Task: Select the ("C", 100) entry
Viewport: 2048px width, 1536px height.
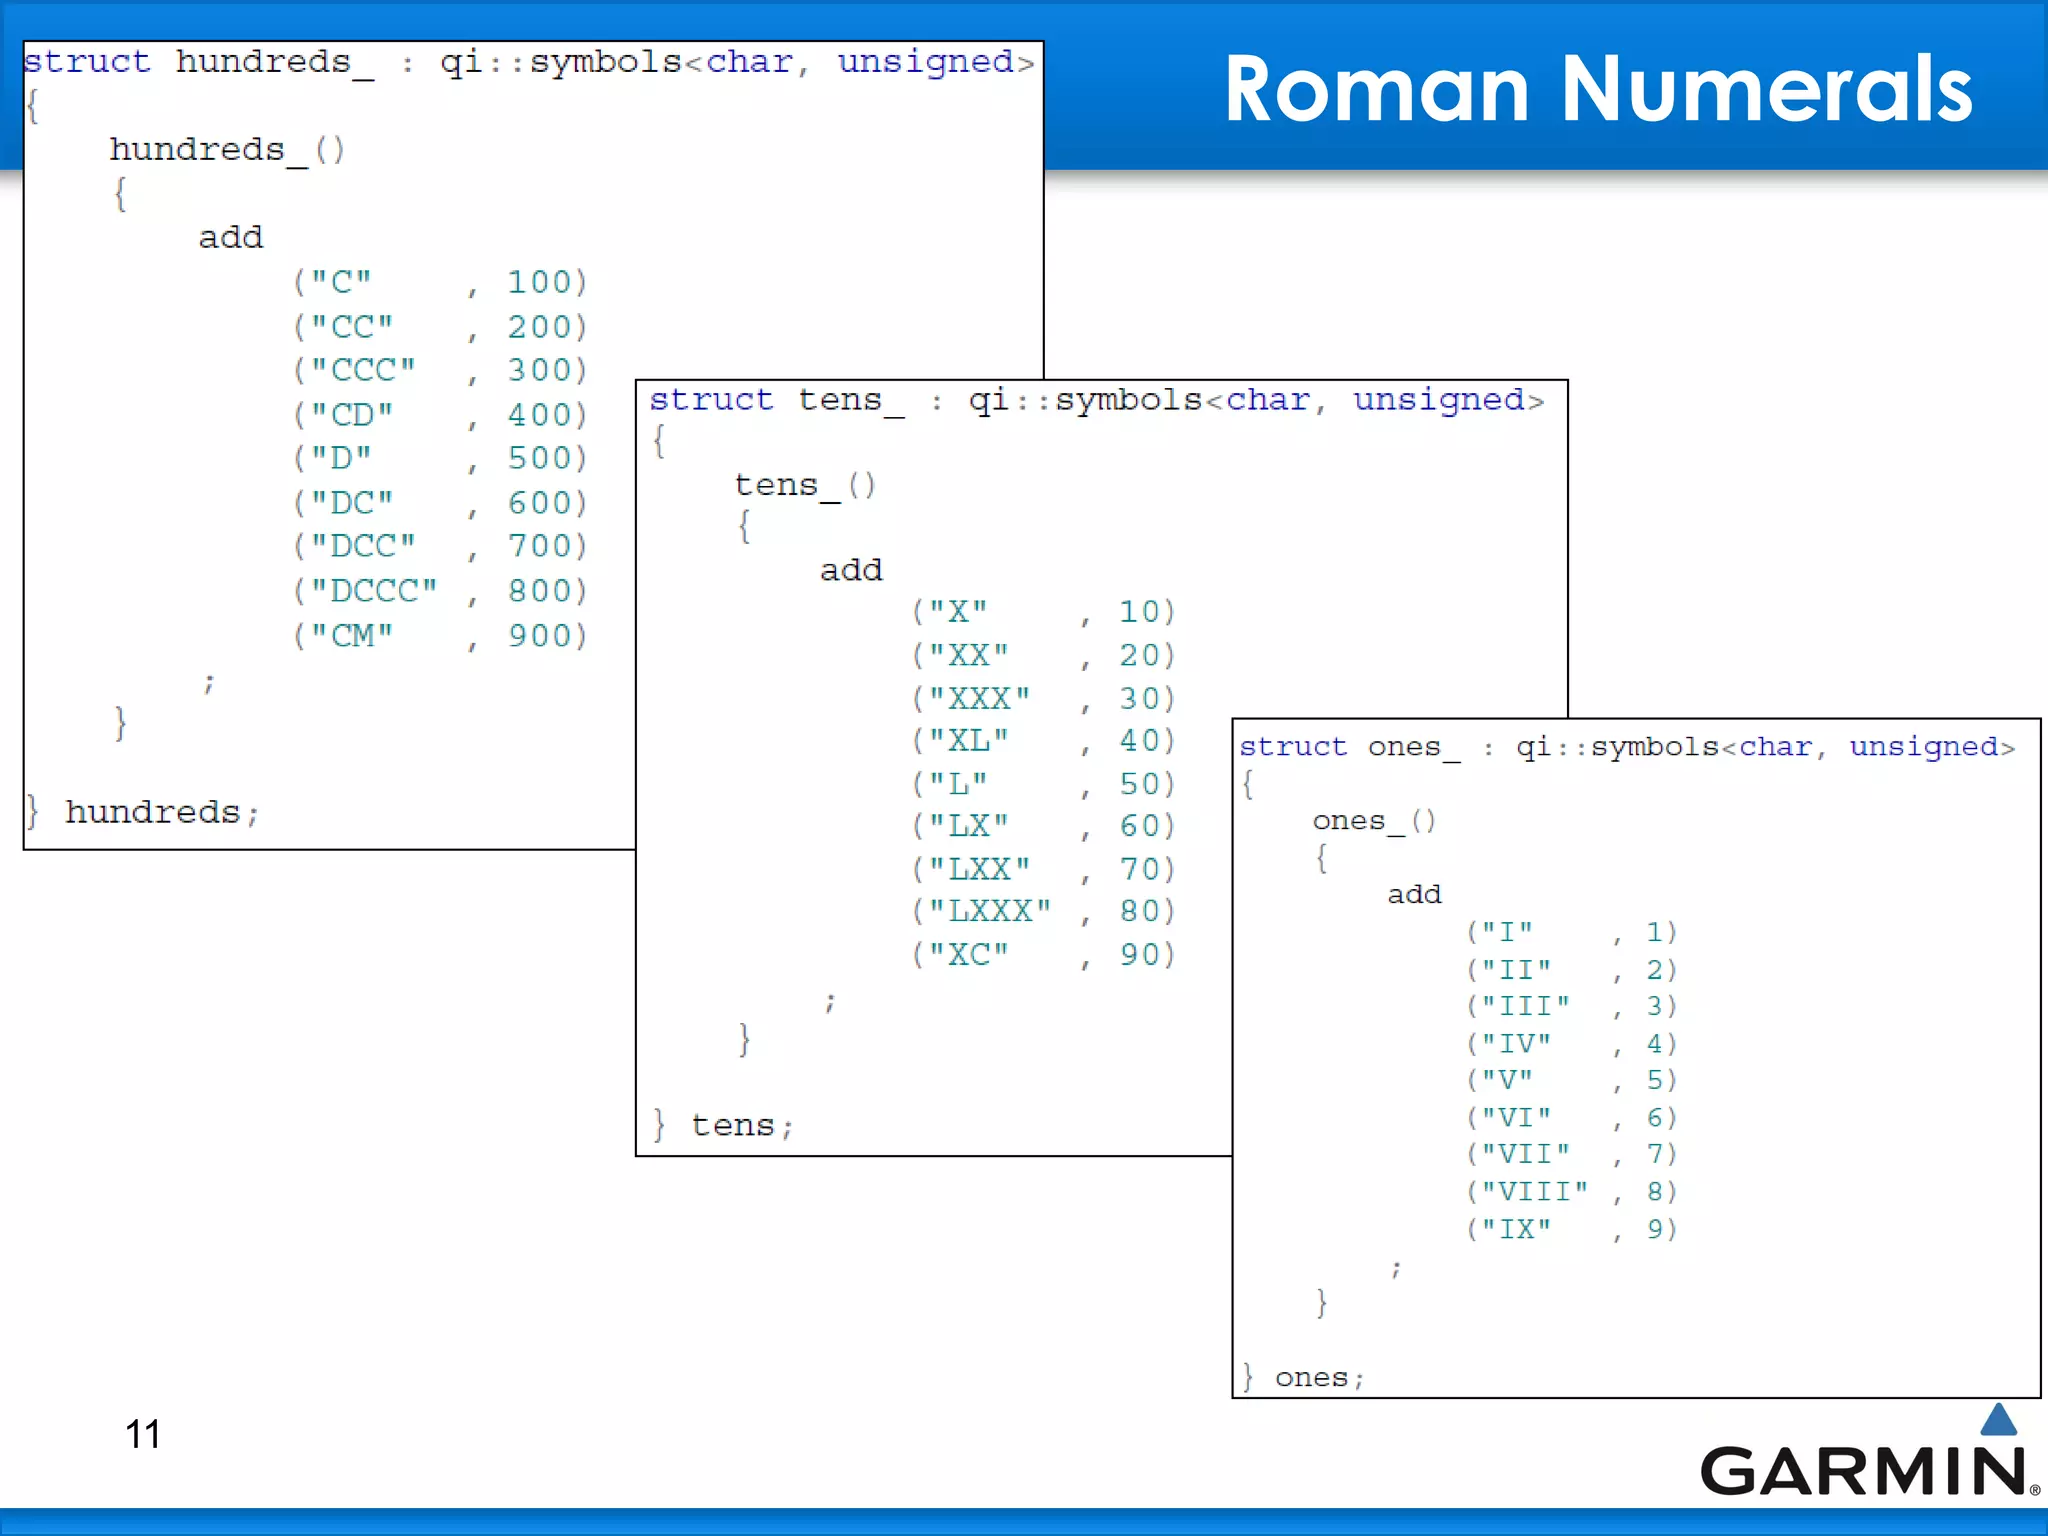Action: click(x=440, y=282)
